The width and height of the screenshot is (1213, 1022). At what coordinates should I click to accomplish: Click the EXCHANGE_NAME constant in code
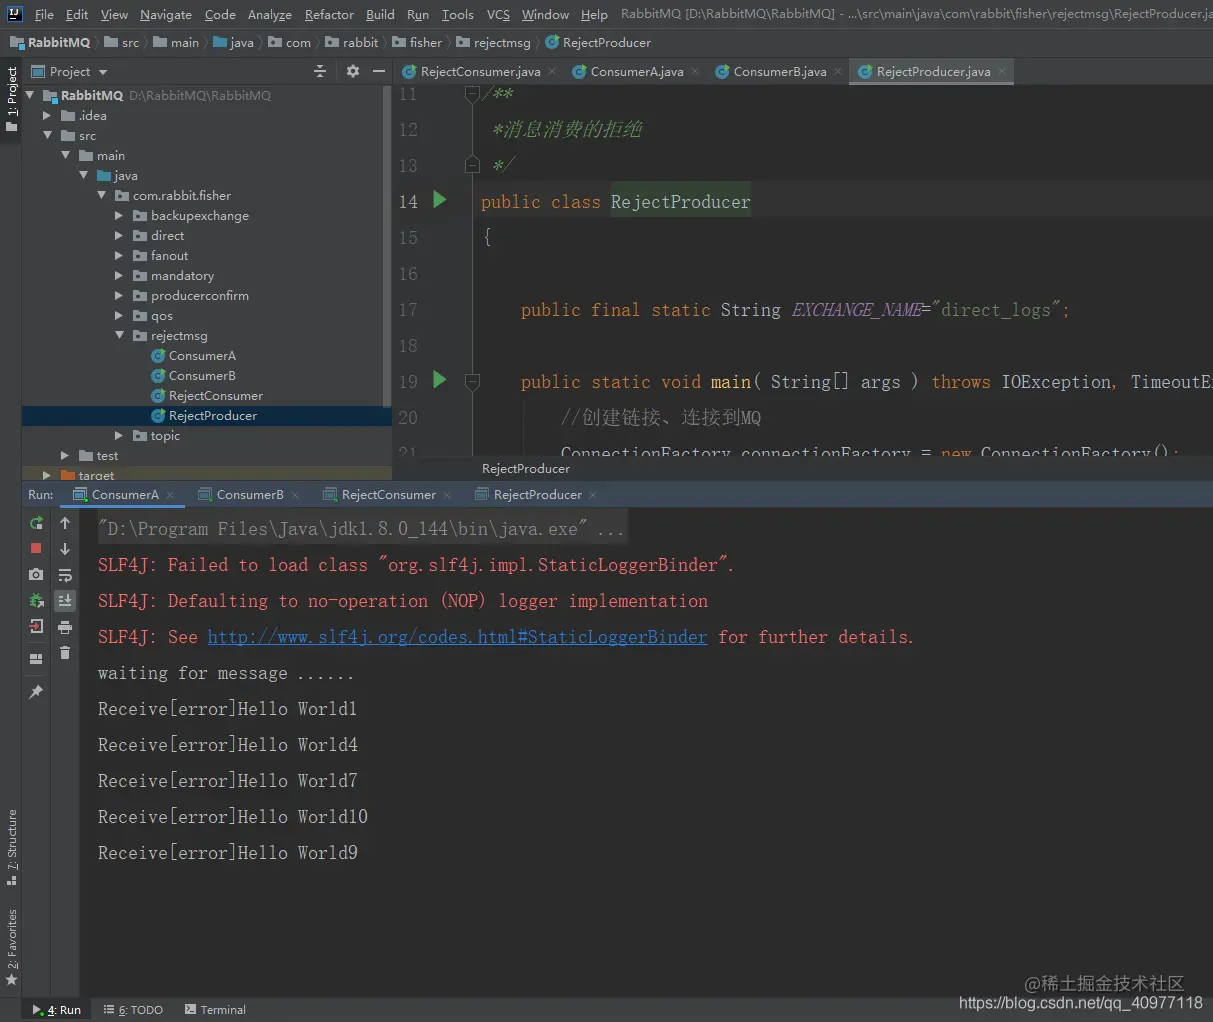856,310
